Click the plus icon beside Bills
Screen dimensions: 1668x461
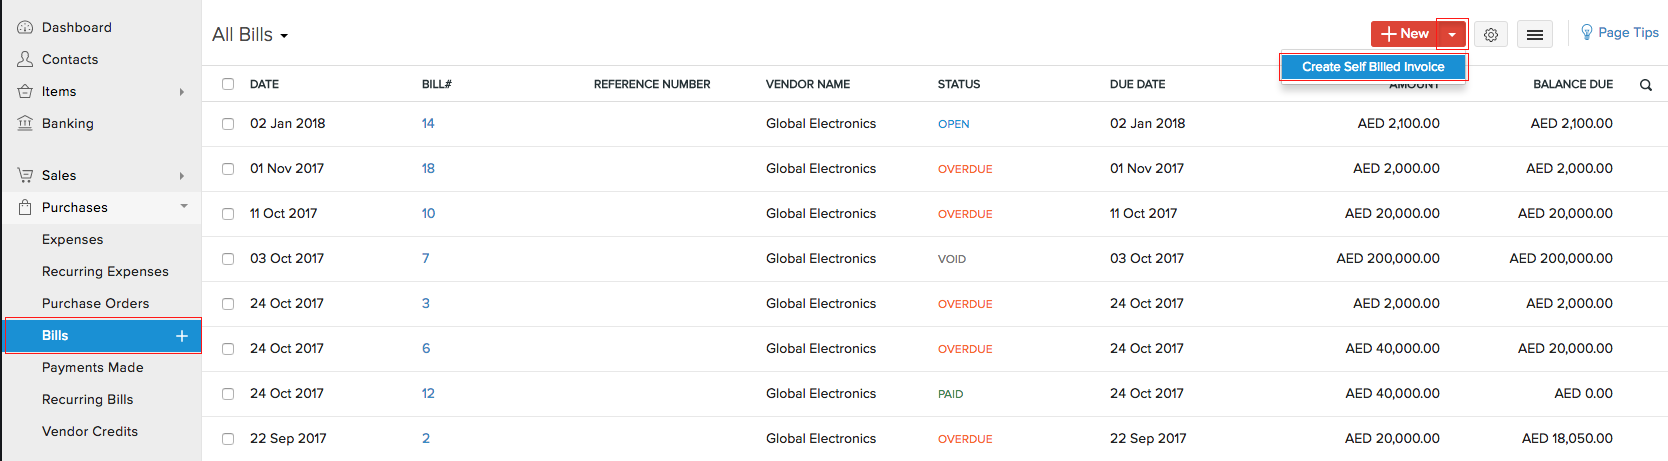pyautogui.click(x=182, y=336)
